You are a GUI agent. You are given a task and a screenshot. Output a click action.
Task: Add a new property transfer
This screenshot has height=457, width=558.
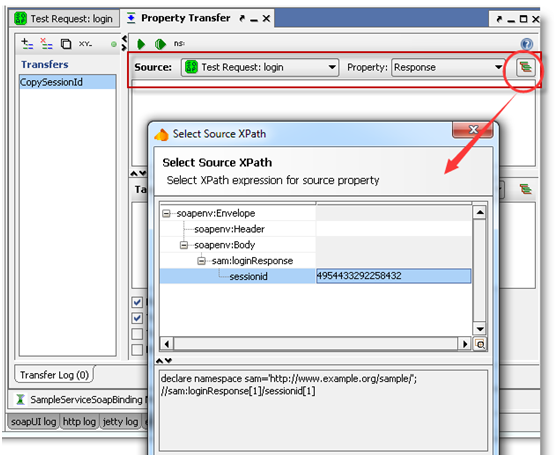tap(27, 44)
